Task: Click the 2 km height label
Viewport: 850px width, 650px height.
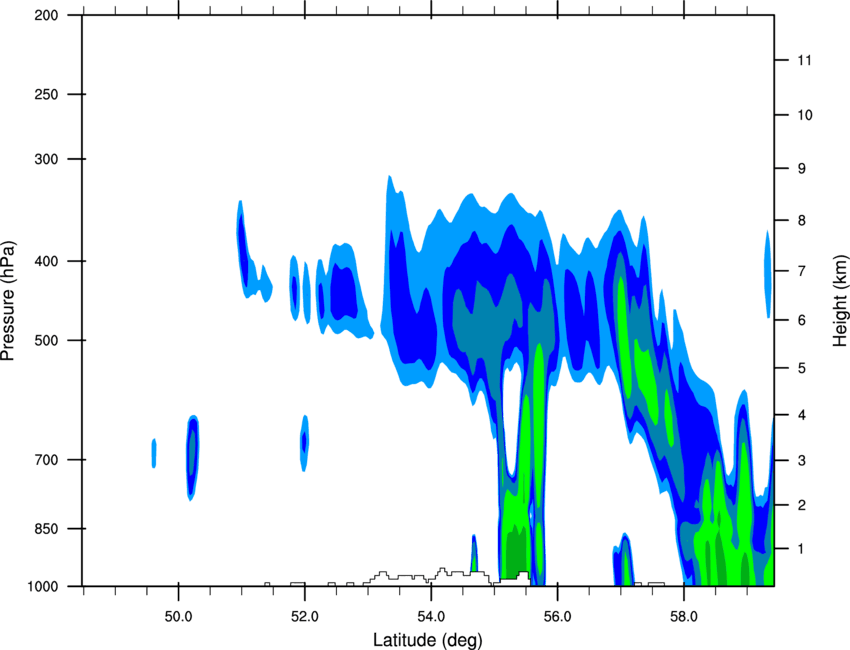Action: click(x=802, y=505)
